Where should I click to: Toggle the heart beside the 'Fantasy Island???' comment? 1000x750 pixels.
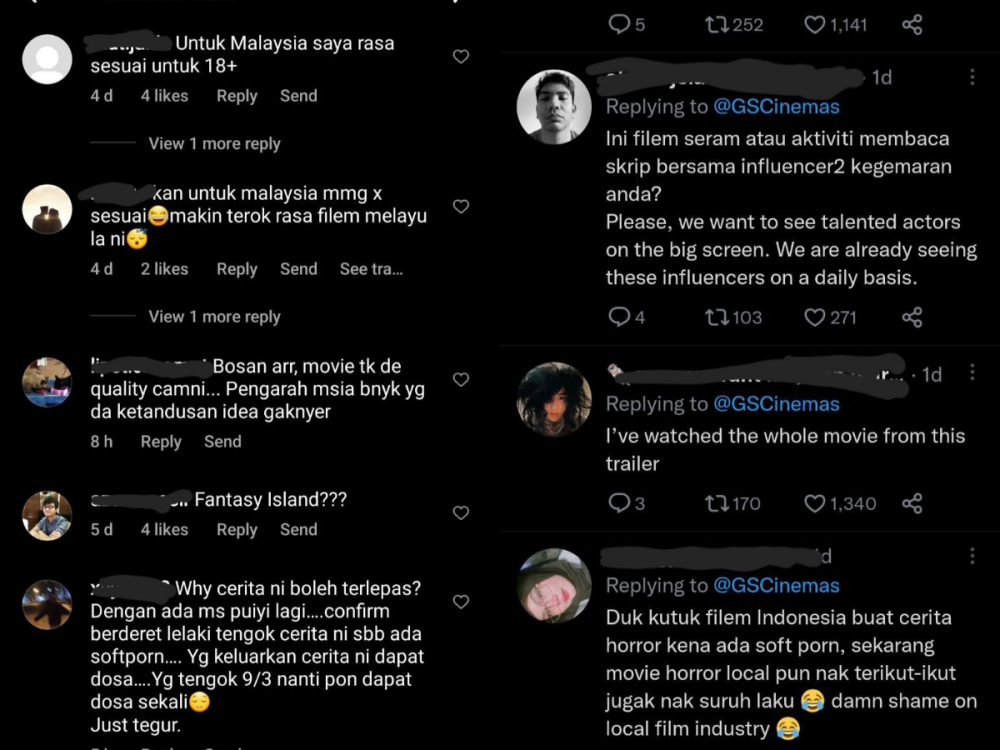(461, 512)
